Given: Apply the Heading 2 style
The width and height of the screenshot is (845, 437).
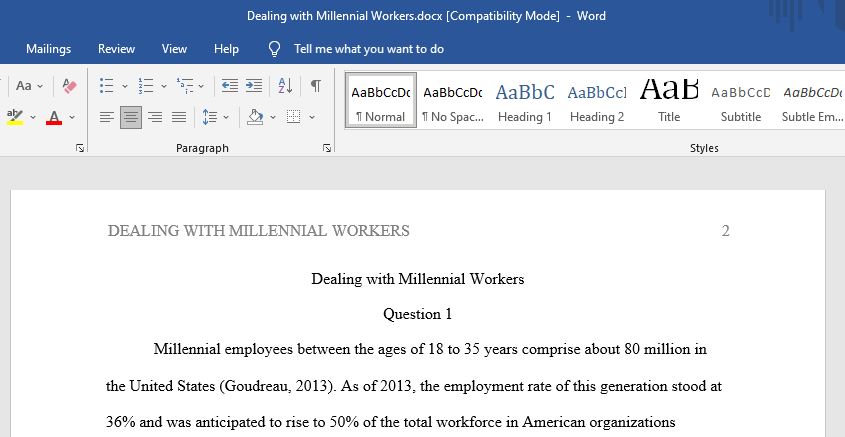Looking at the screenshot, I should 597,101.
